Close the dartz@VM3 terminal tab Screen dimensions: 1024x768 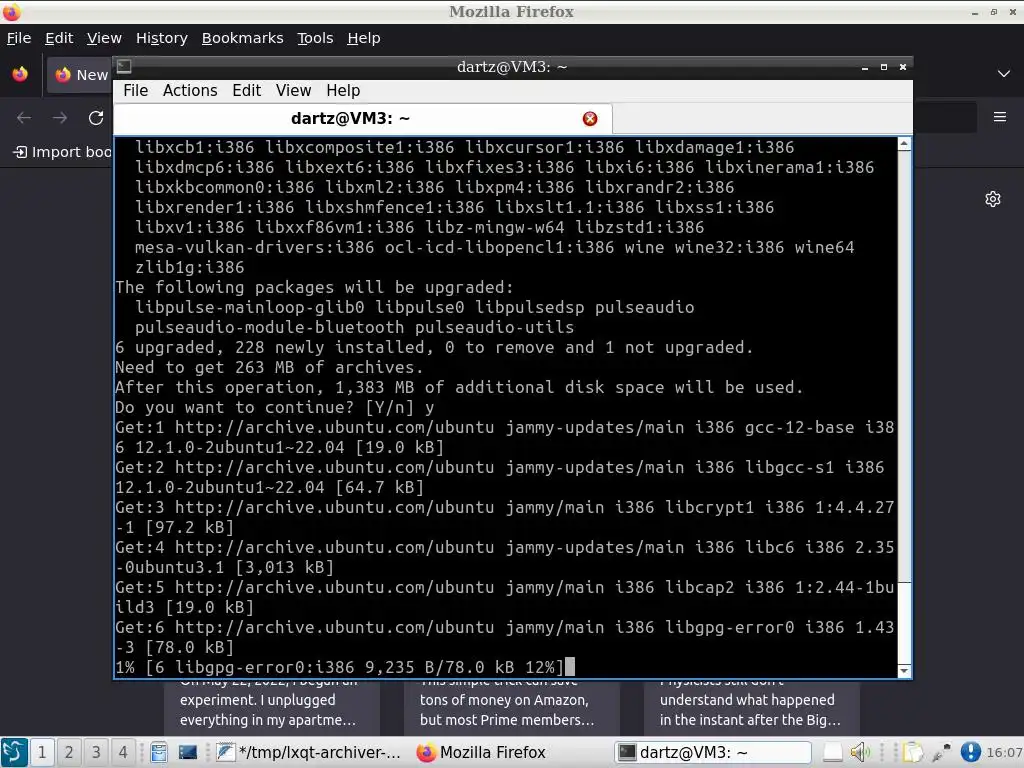click(590, 119)
